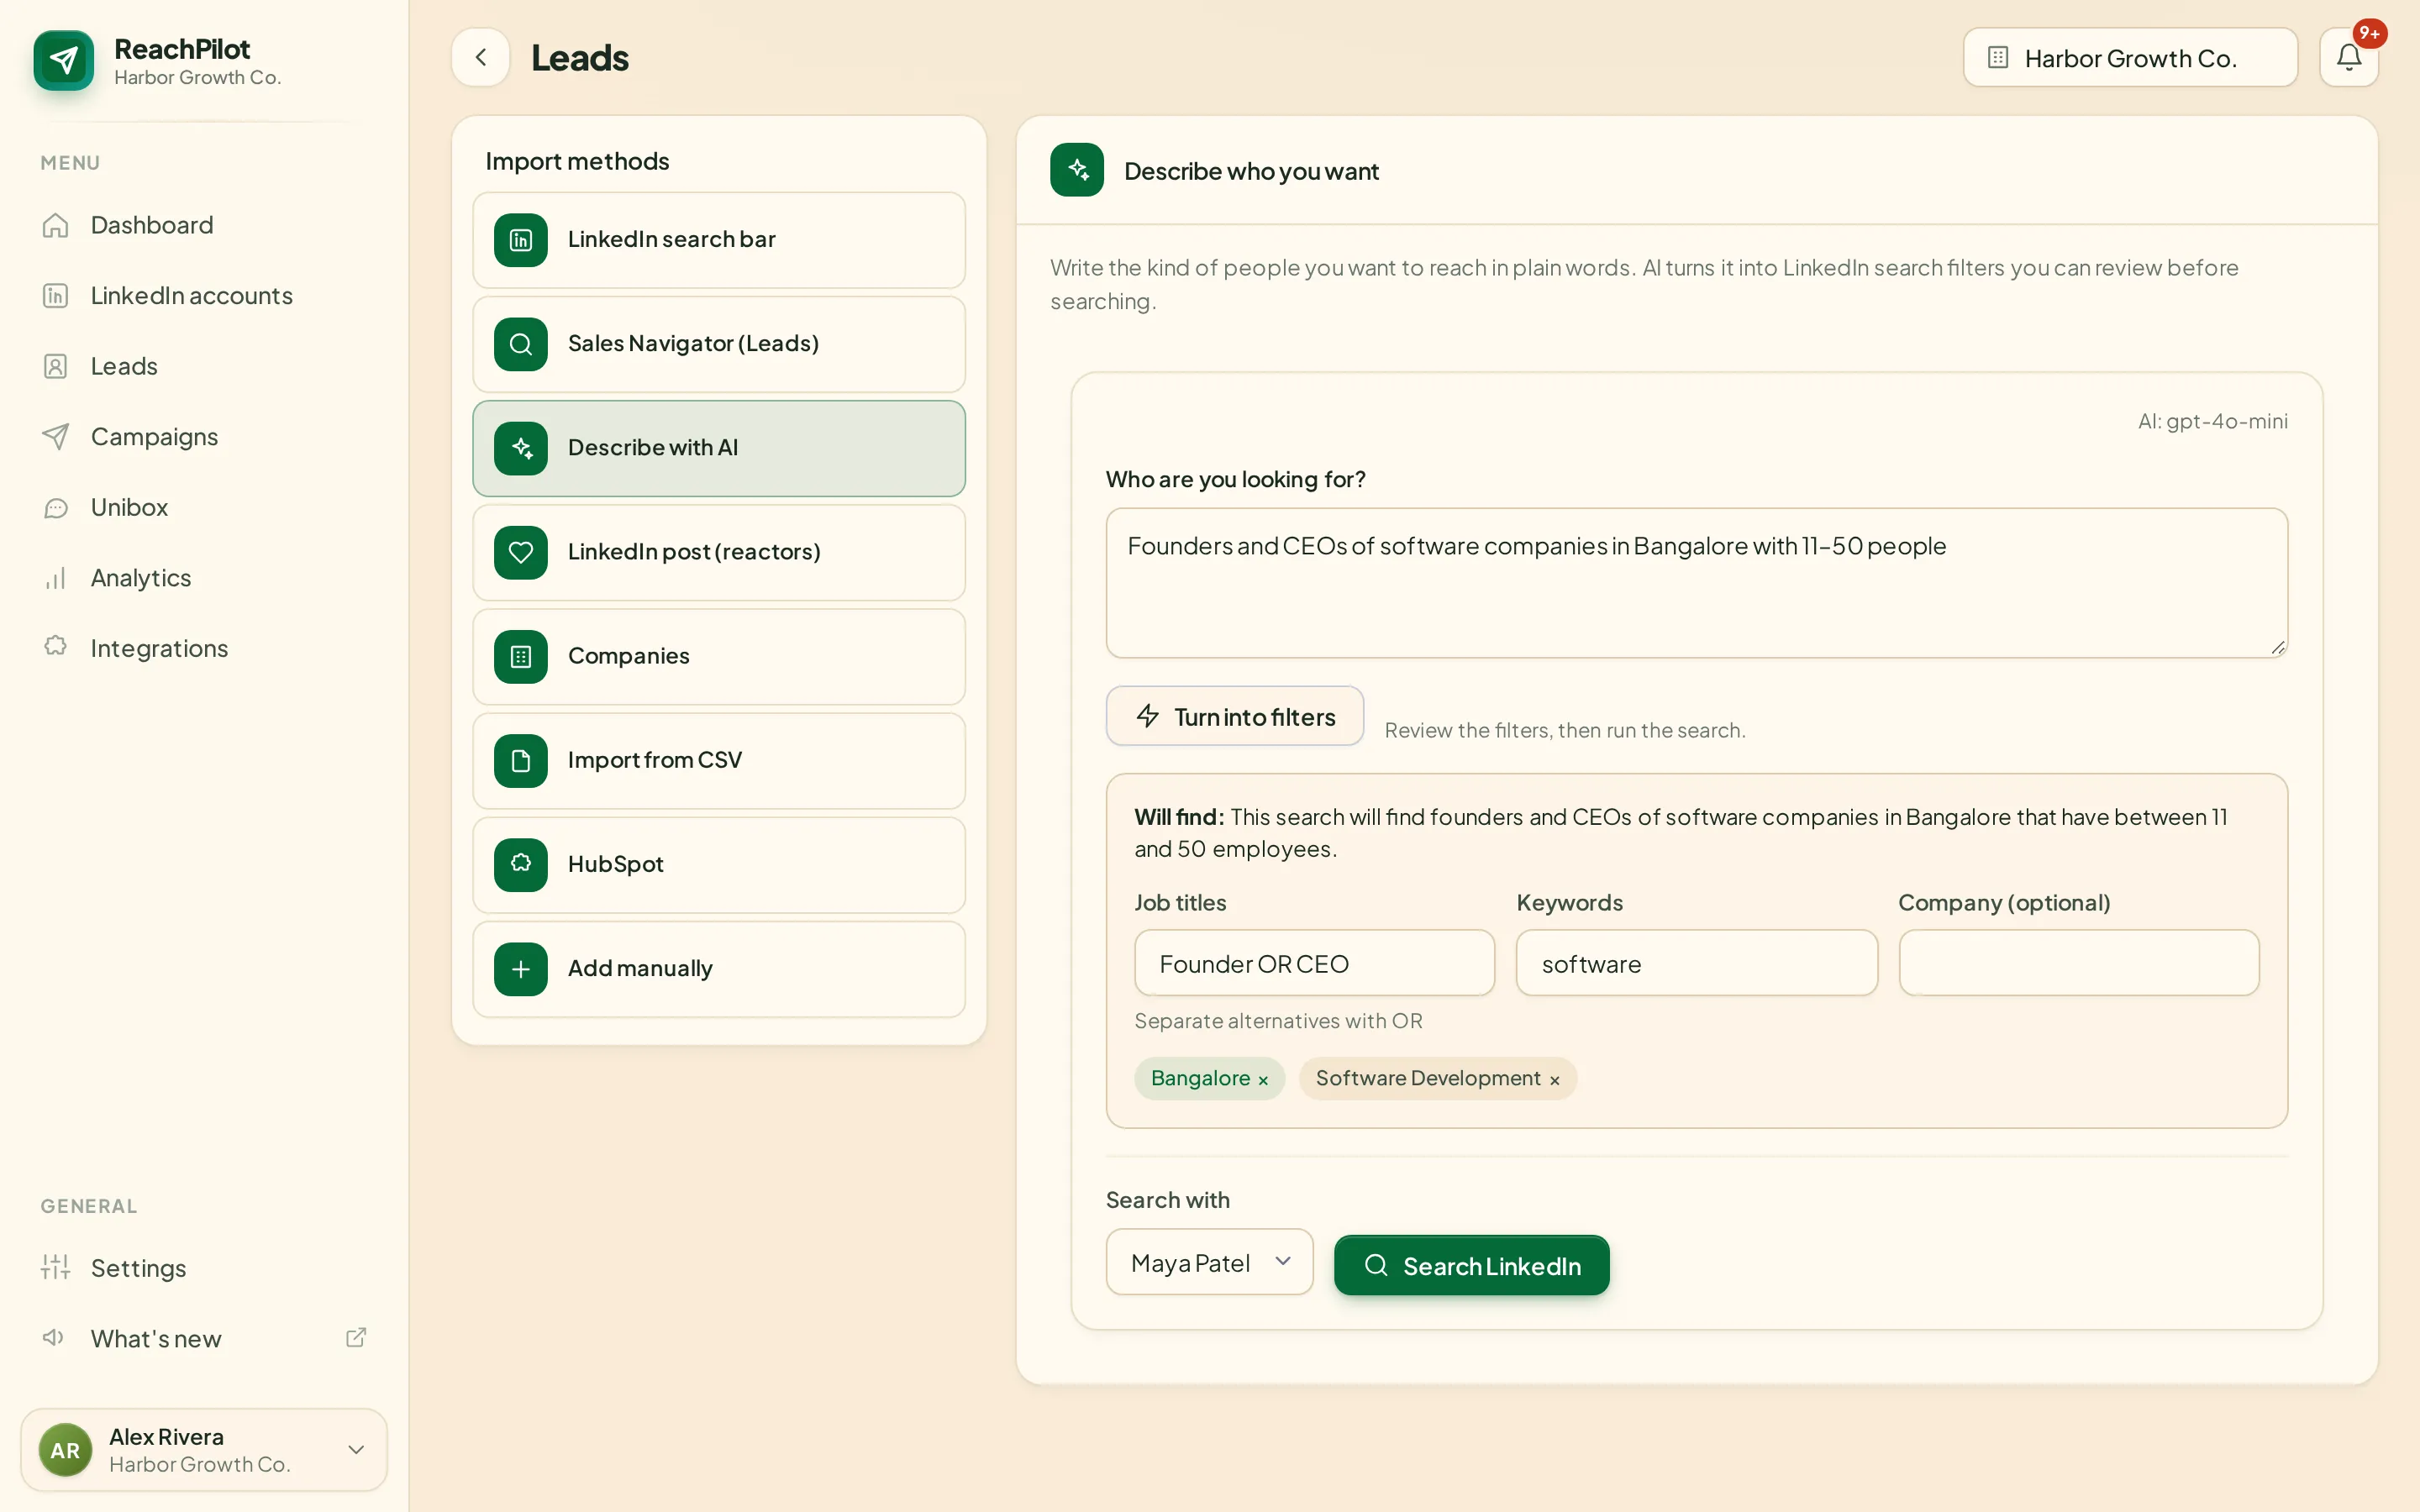
Task: Click the ReachPilot paper plane logo
Action: coord(63,60)
